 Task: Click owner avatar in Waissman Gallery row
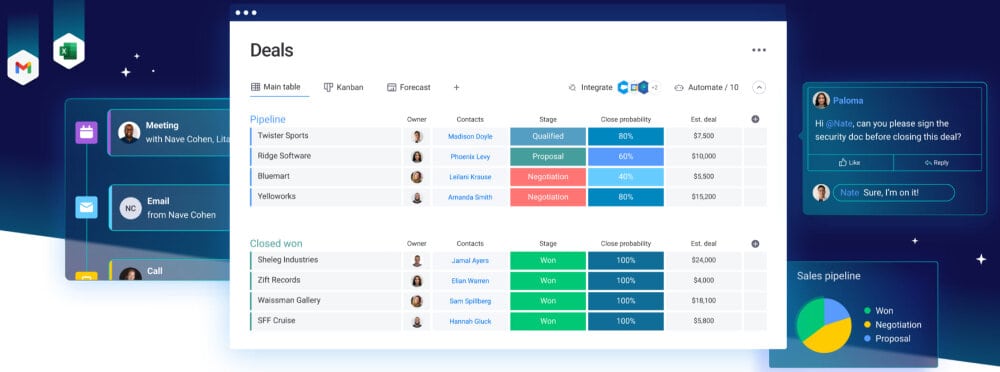tap(417, 302)
